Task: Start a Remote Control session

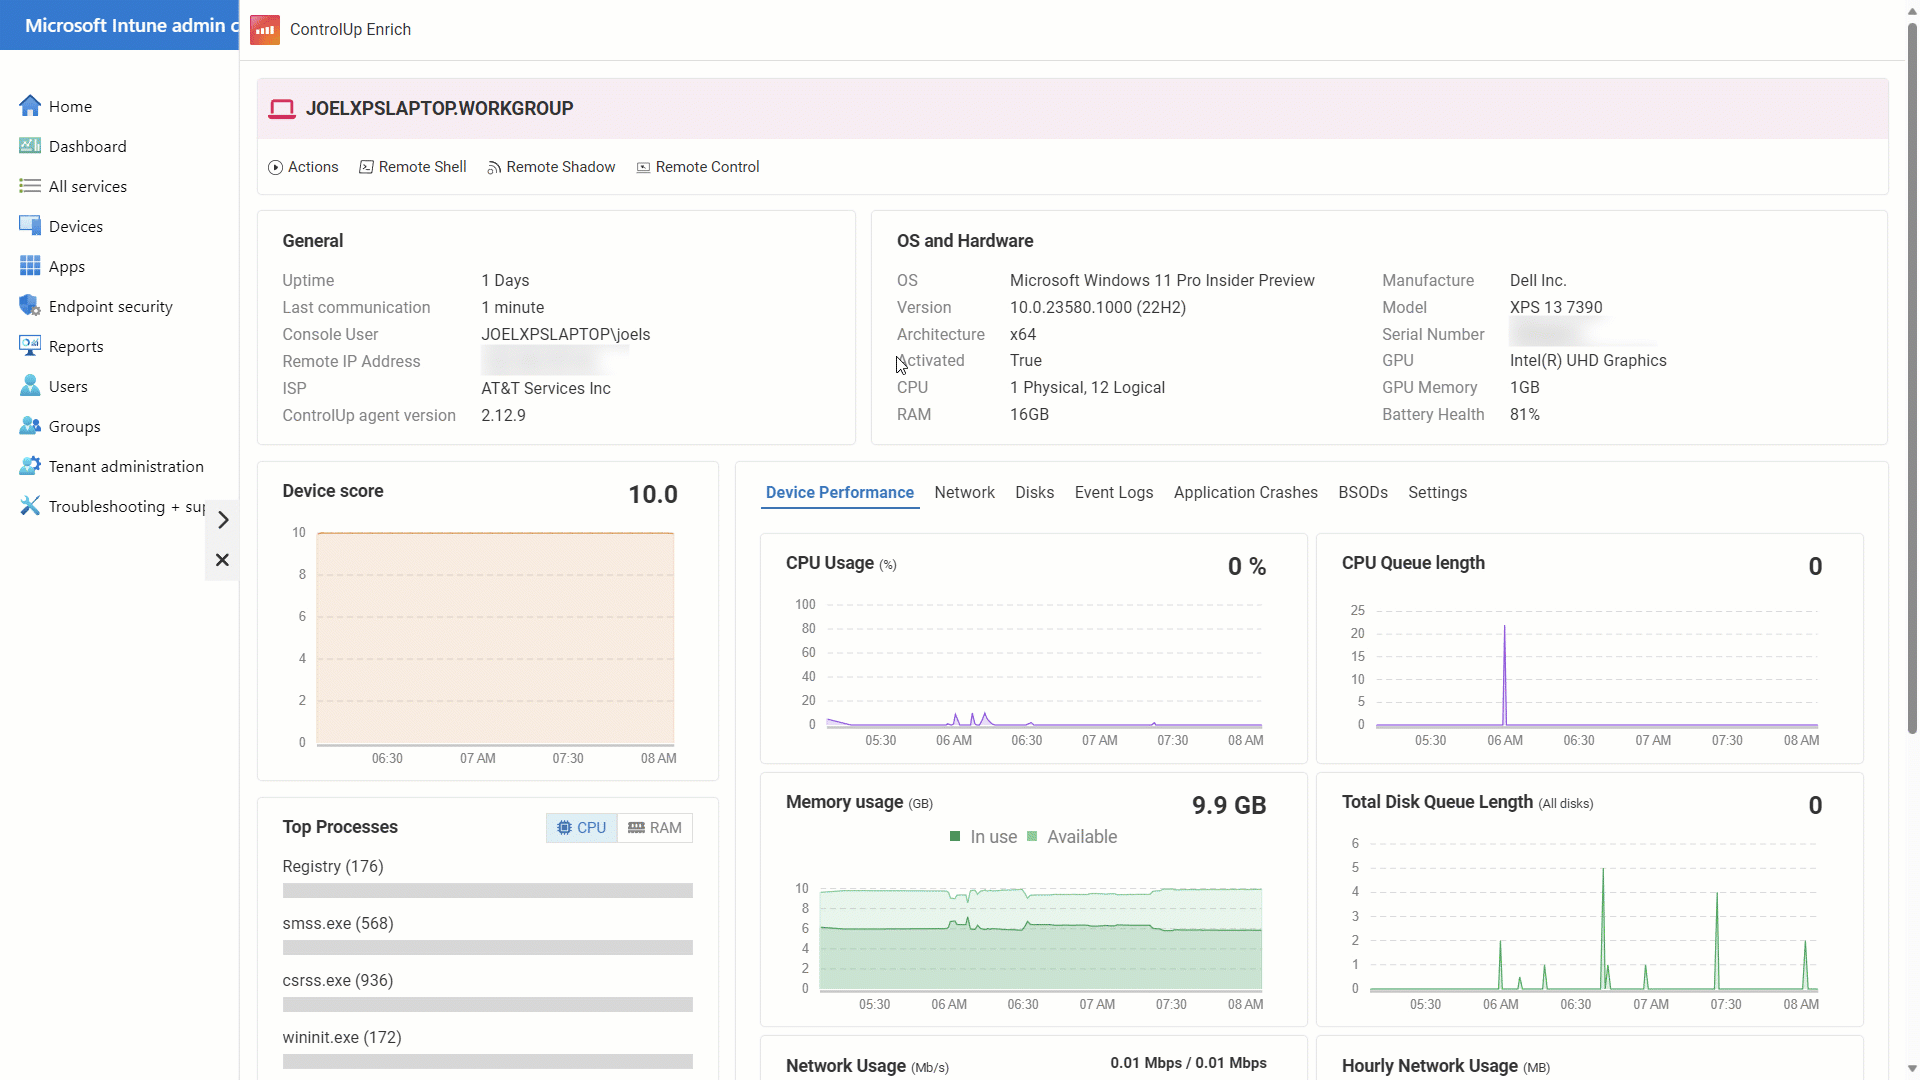Action: pyautogui.click(x=698, y=167)
